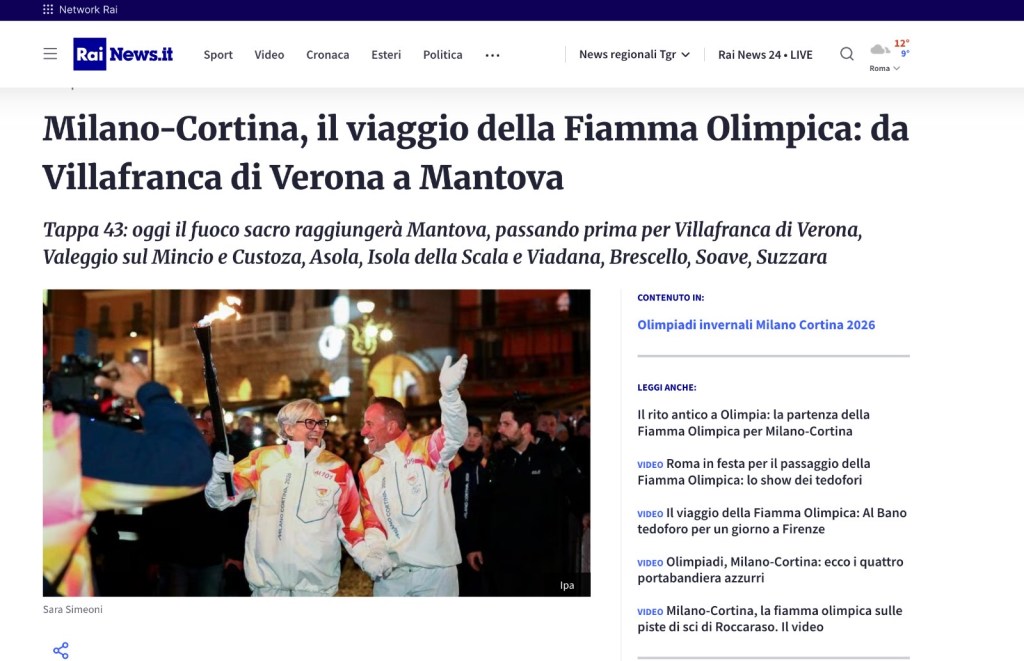1024x661 pixels.
Task: Click the share icon below the photo
Action: (61, 650)
